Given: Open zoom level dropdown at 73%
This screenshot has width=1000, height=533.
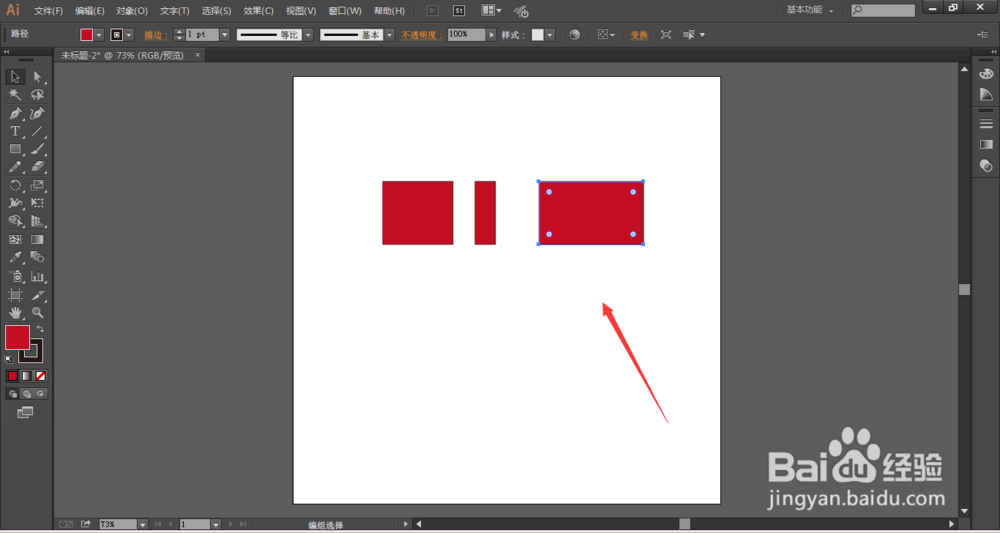Looking at the screenshot, I should (142, 524).
